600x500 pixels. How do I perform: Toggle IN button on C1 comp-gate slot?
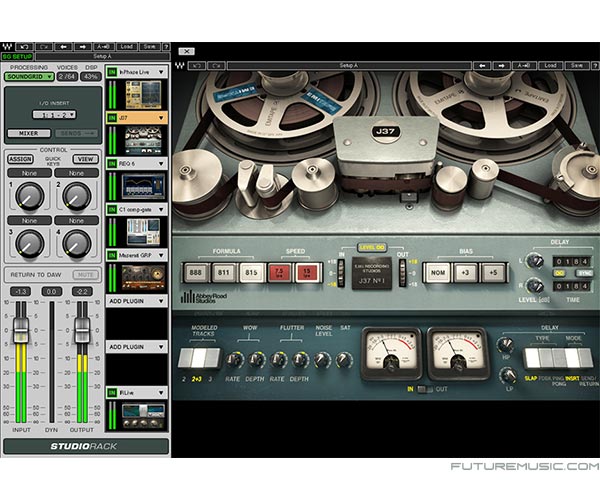[112, 210]
